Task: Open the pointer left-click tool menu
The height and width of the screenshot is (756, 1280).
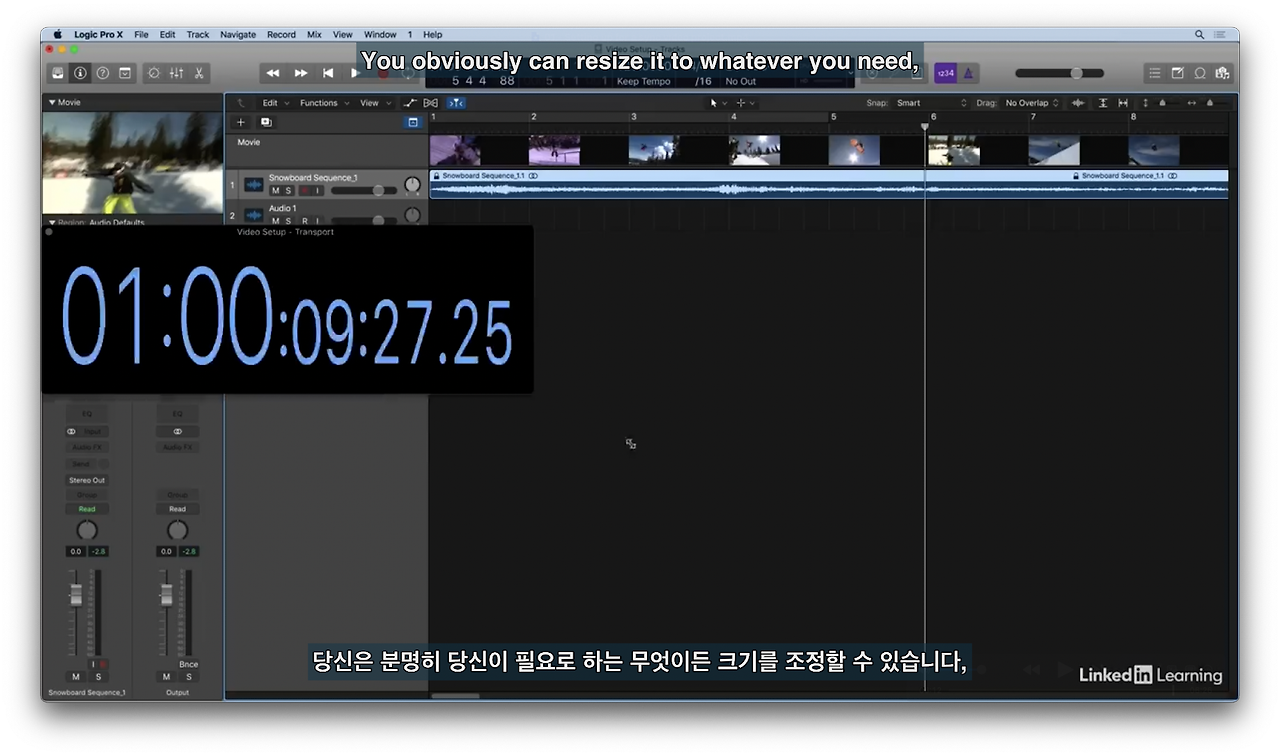Action: [x=718, y=103]
